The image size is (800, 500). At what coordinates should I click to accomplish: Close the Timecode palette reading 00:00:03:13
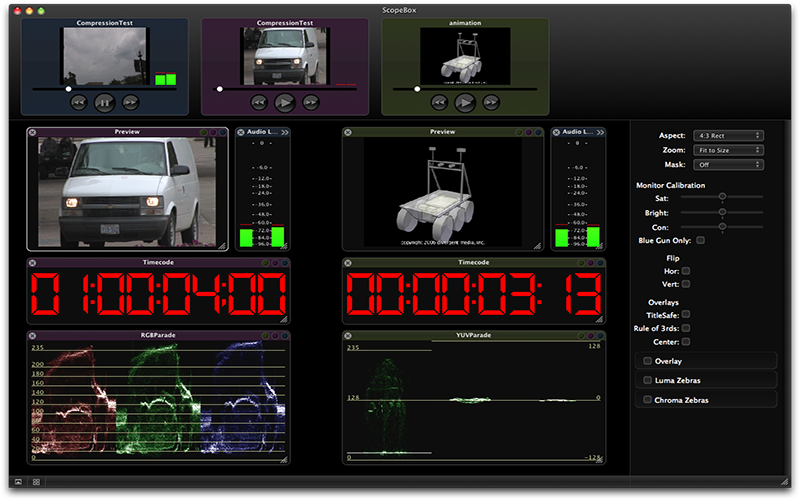(348, 263)
